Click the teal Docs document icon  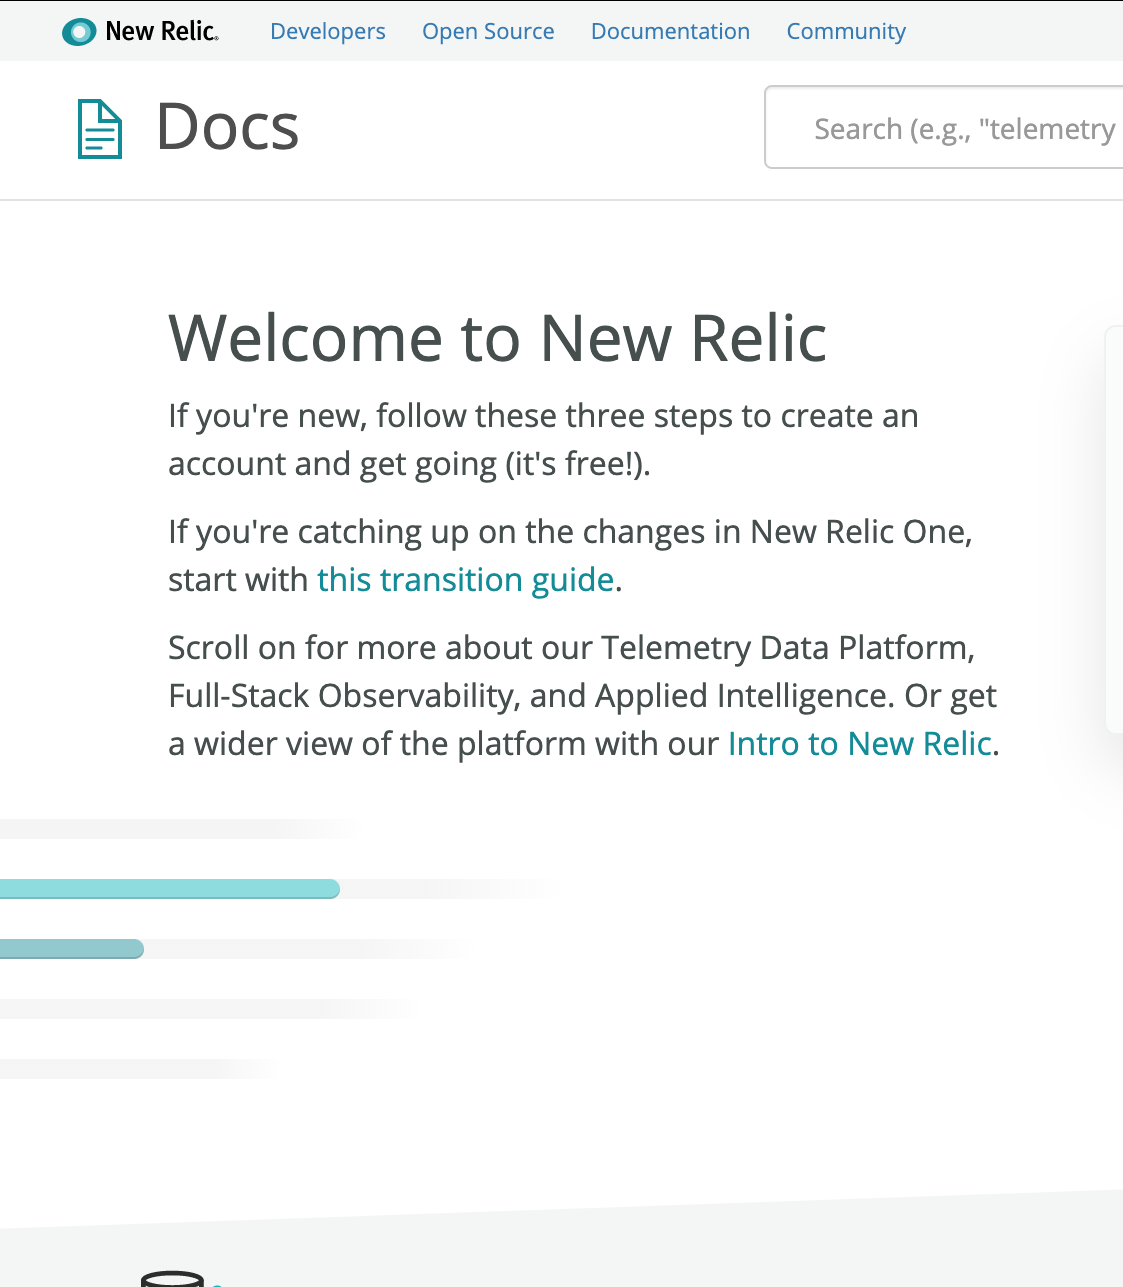(x=100, y=129)
